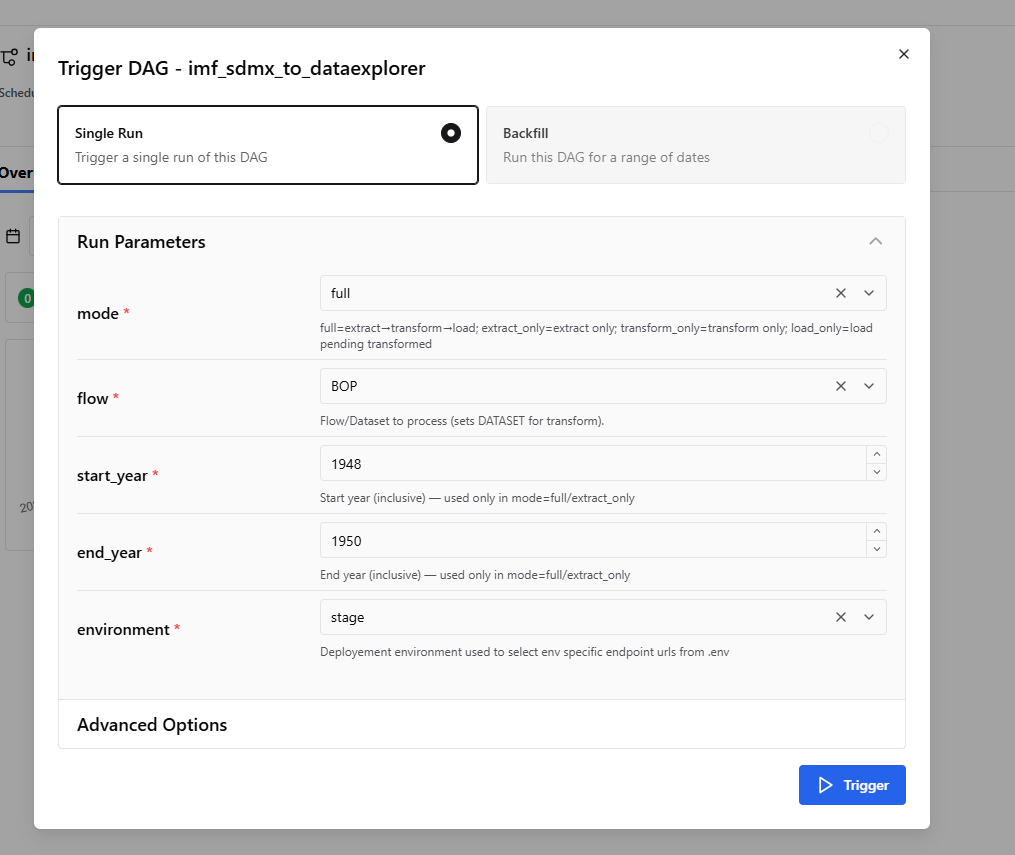The width and height of the screenshot is (1015, 855).
Task: Collapse the Run Parameters section
Action: (x=876, y=241)
